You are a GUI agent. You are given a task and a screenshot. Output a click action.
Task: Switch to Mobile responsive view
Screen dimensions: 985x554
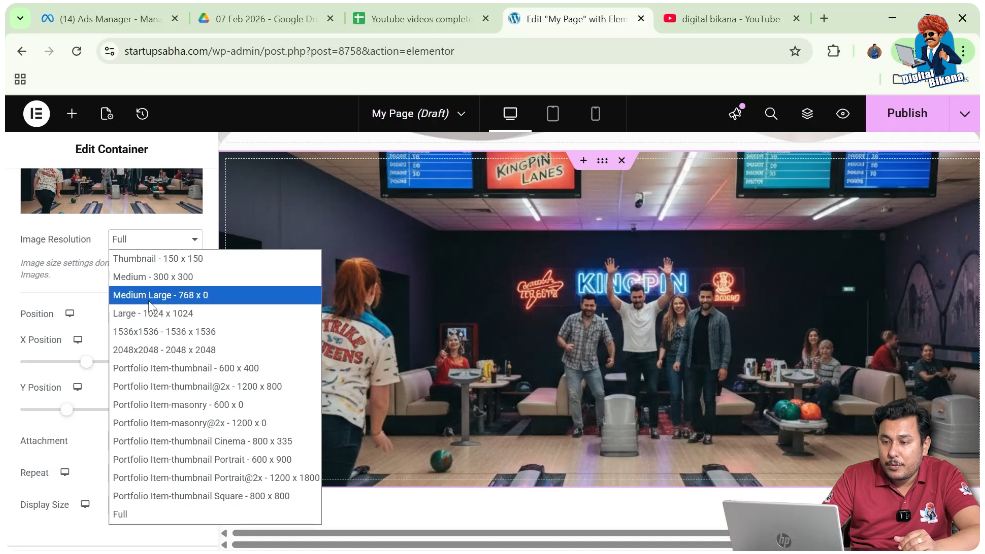point(595,113)
